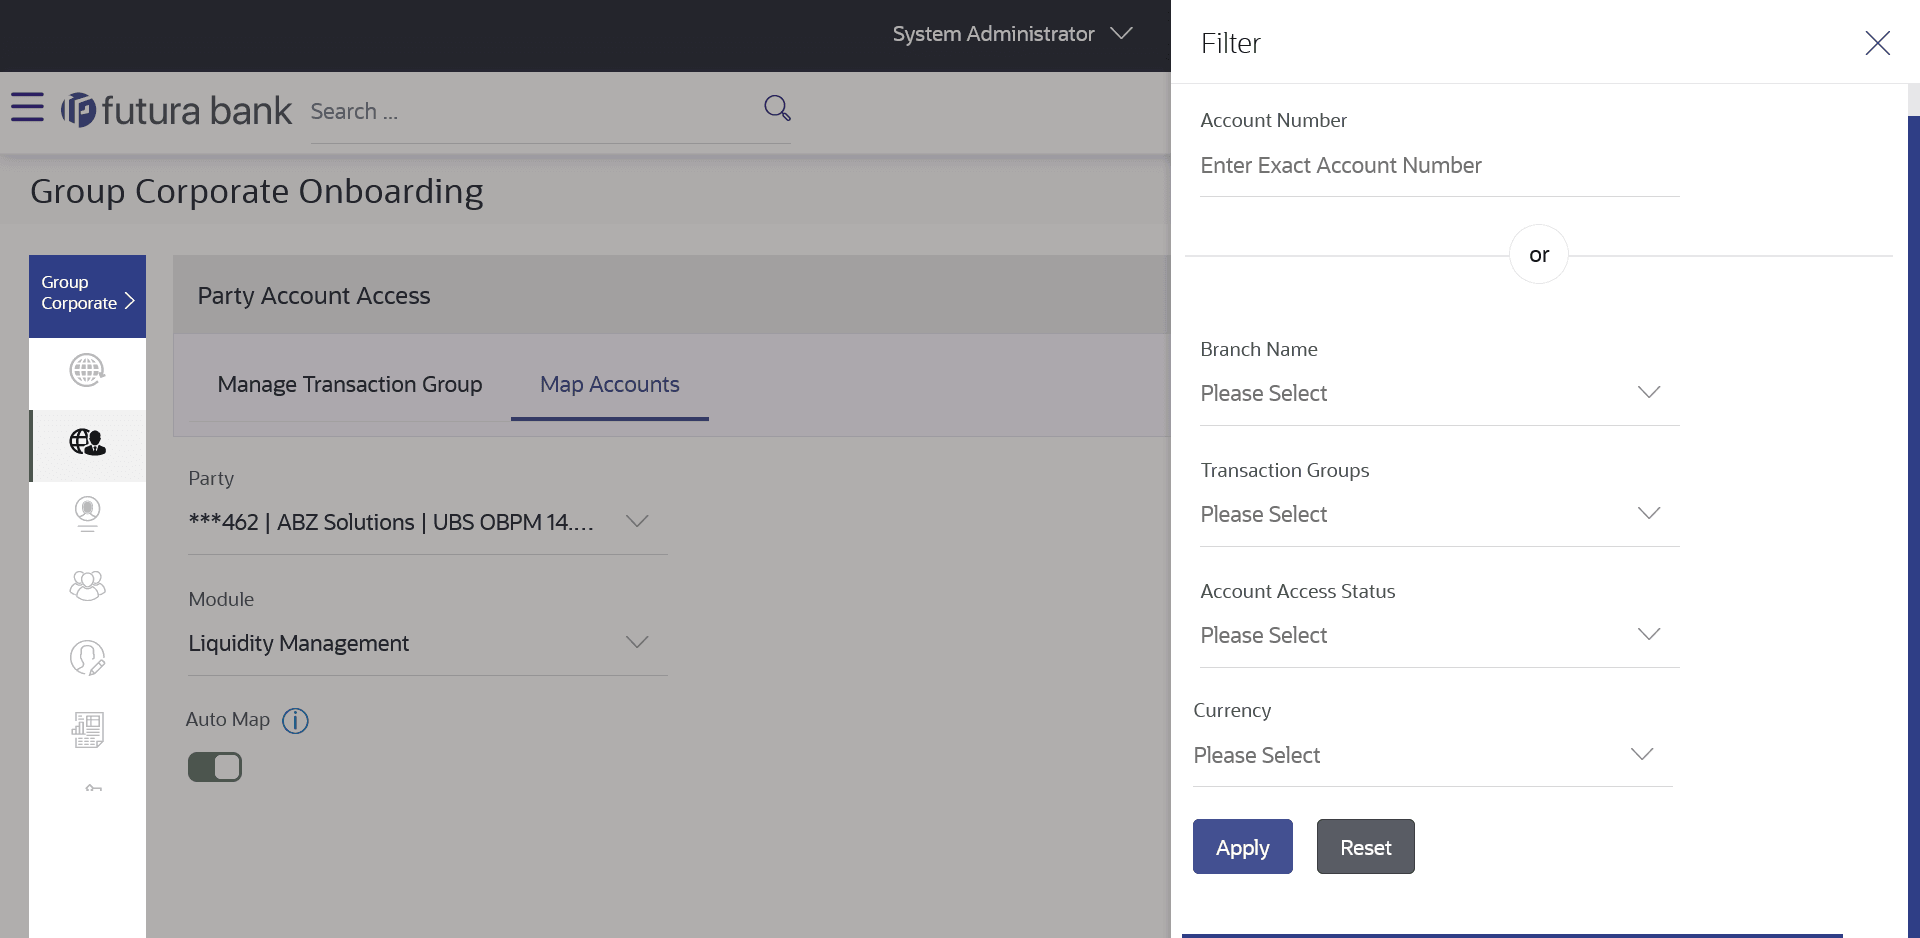
Task: Switch to Manage Transaction Group tab
Action: click(350, 385)
